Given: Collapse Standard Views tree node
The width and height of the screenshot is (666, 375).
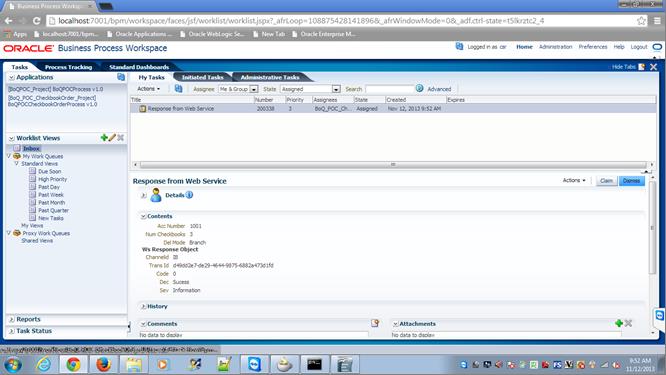Looking at the screenshot, I should [16, 164].
